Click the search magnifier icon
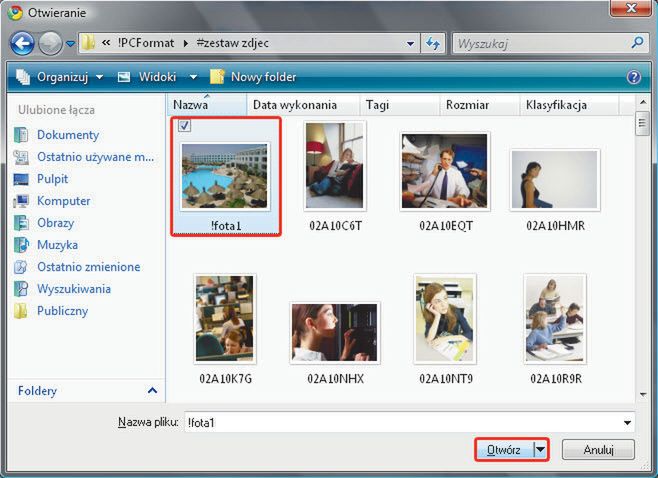 coord(637,42)
